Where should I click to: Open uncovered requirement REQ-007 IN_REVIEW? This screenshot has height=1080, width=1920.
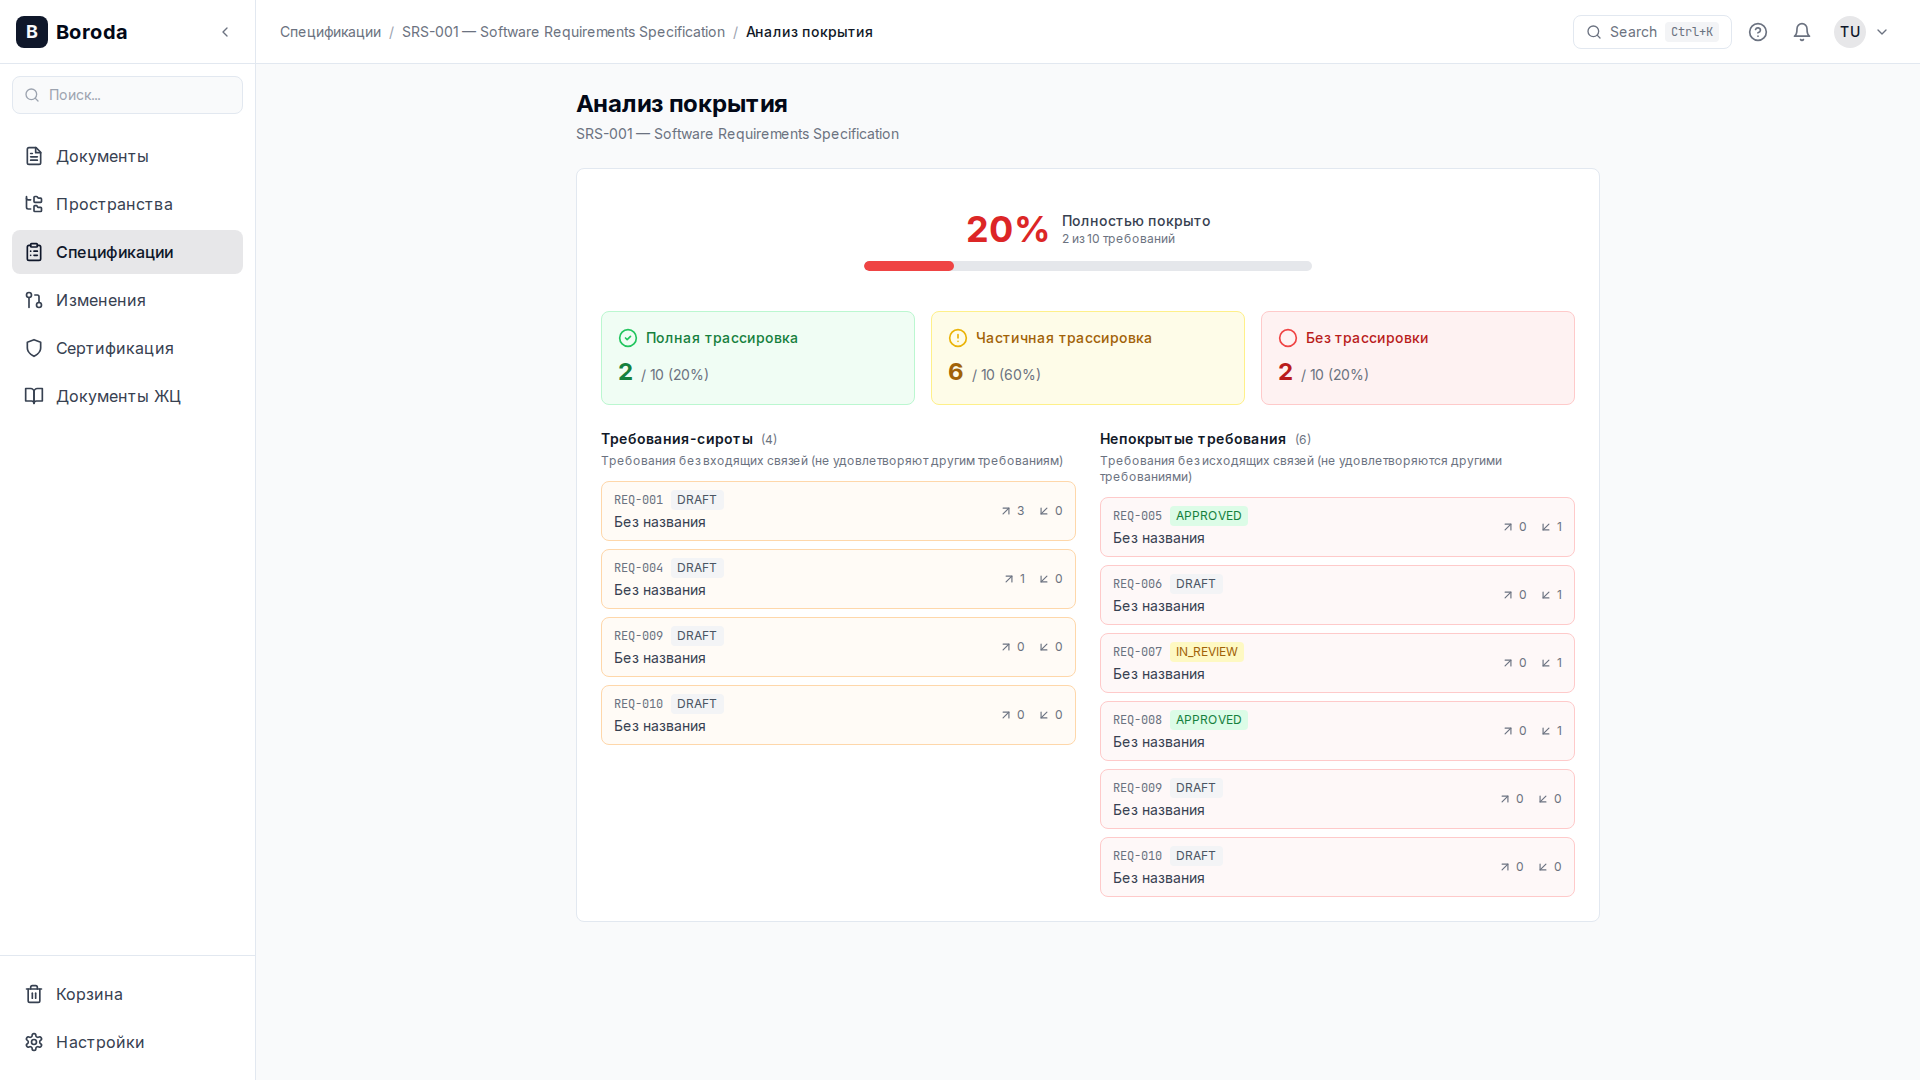(1336, 663)
